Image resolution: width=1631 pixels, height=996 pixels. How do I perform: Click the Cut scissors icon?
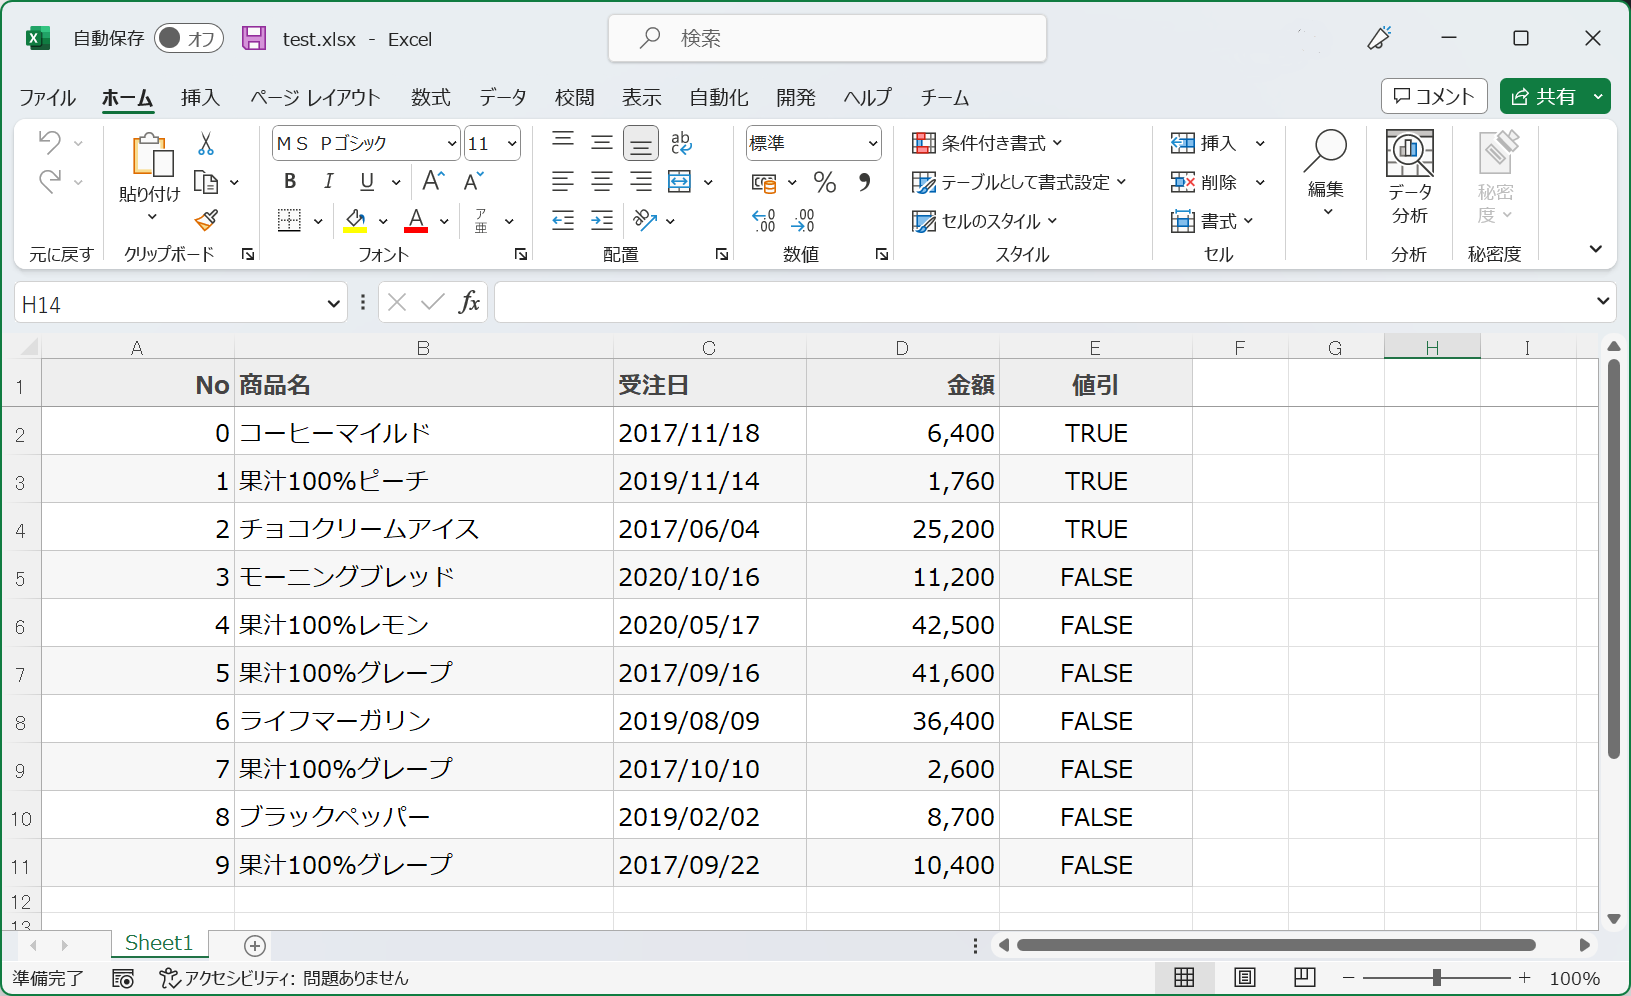[206, 143]
